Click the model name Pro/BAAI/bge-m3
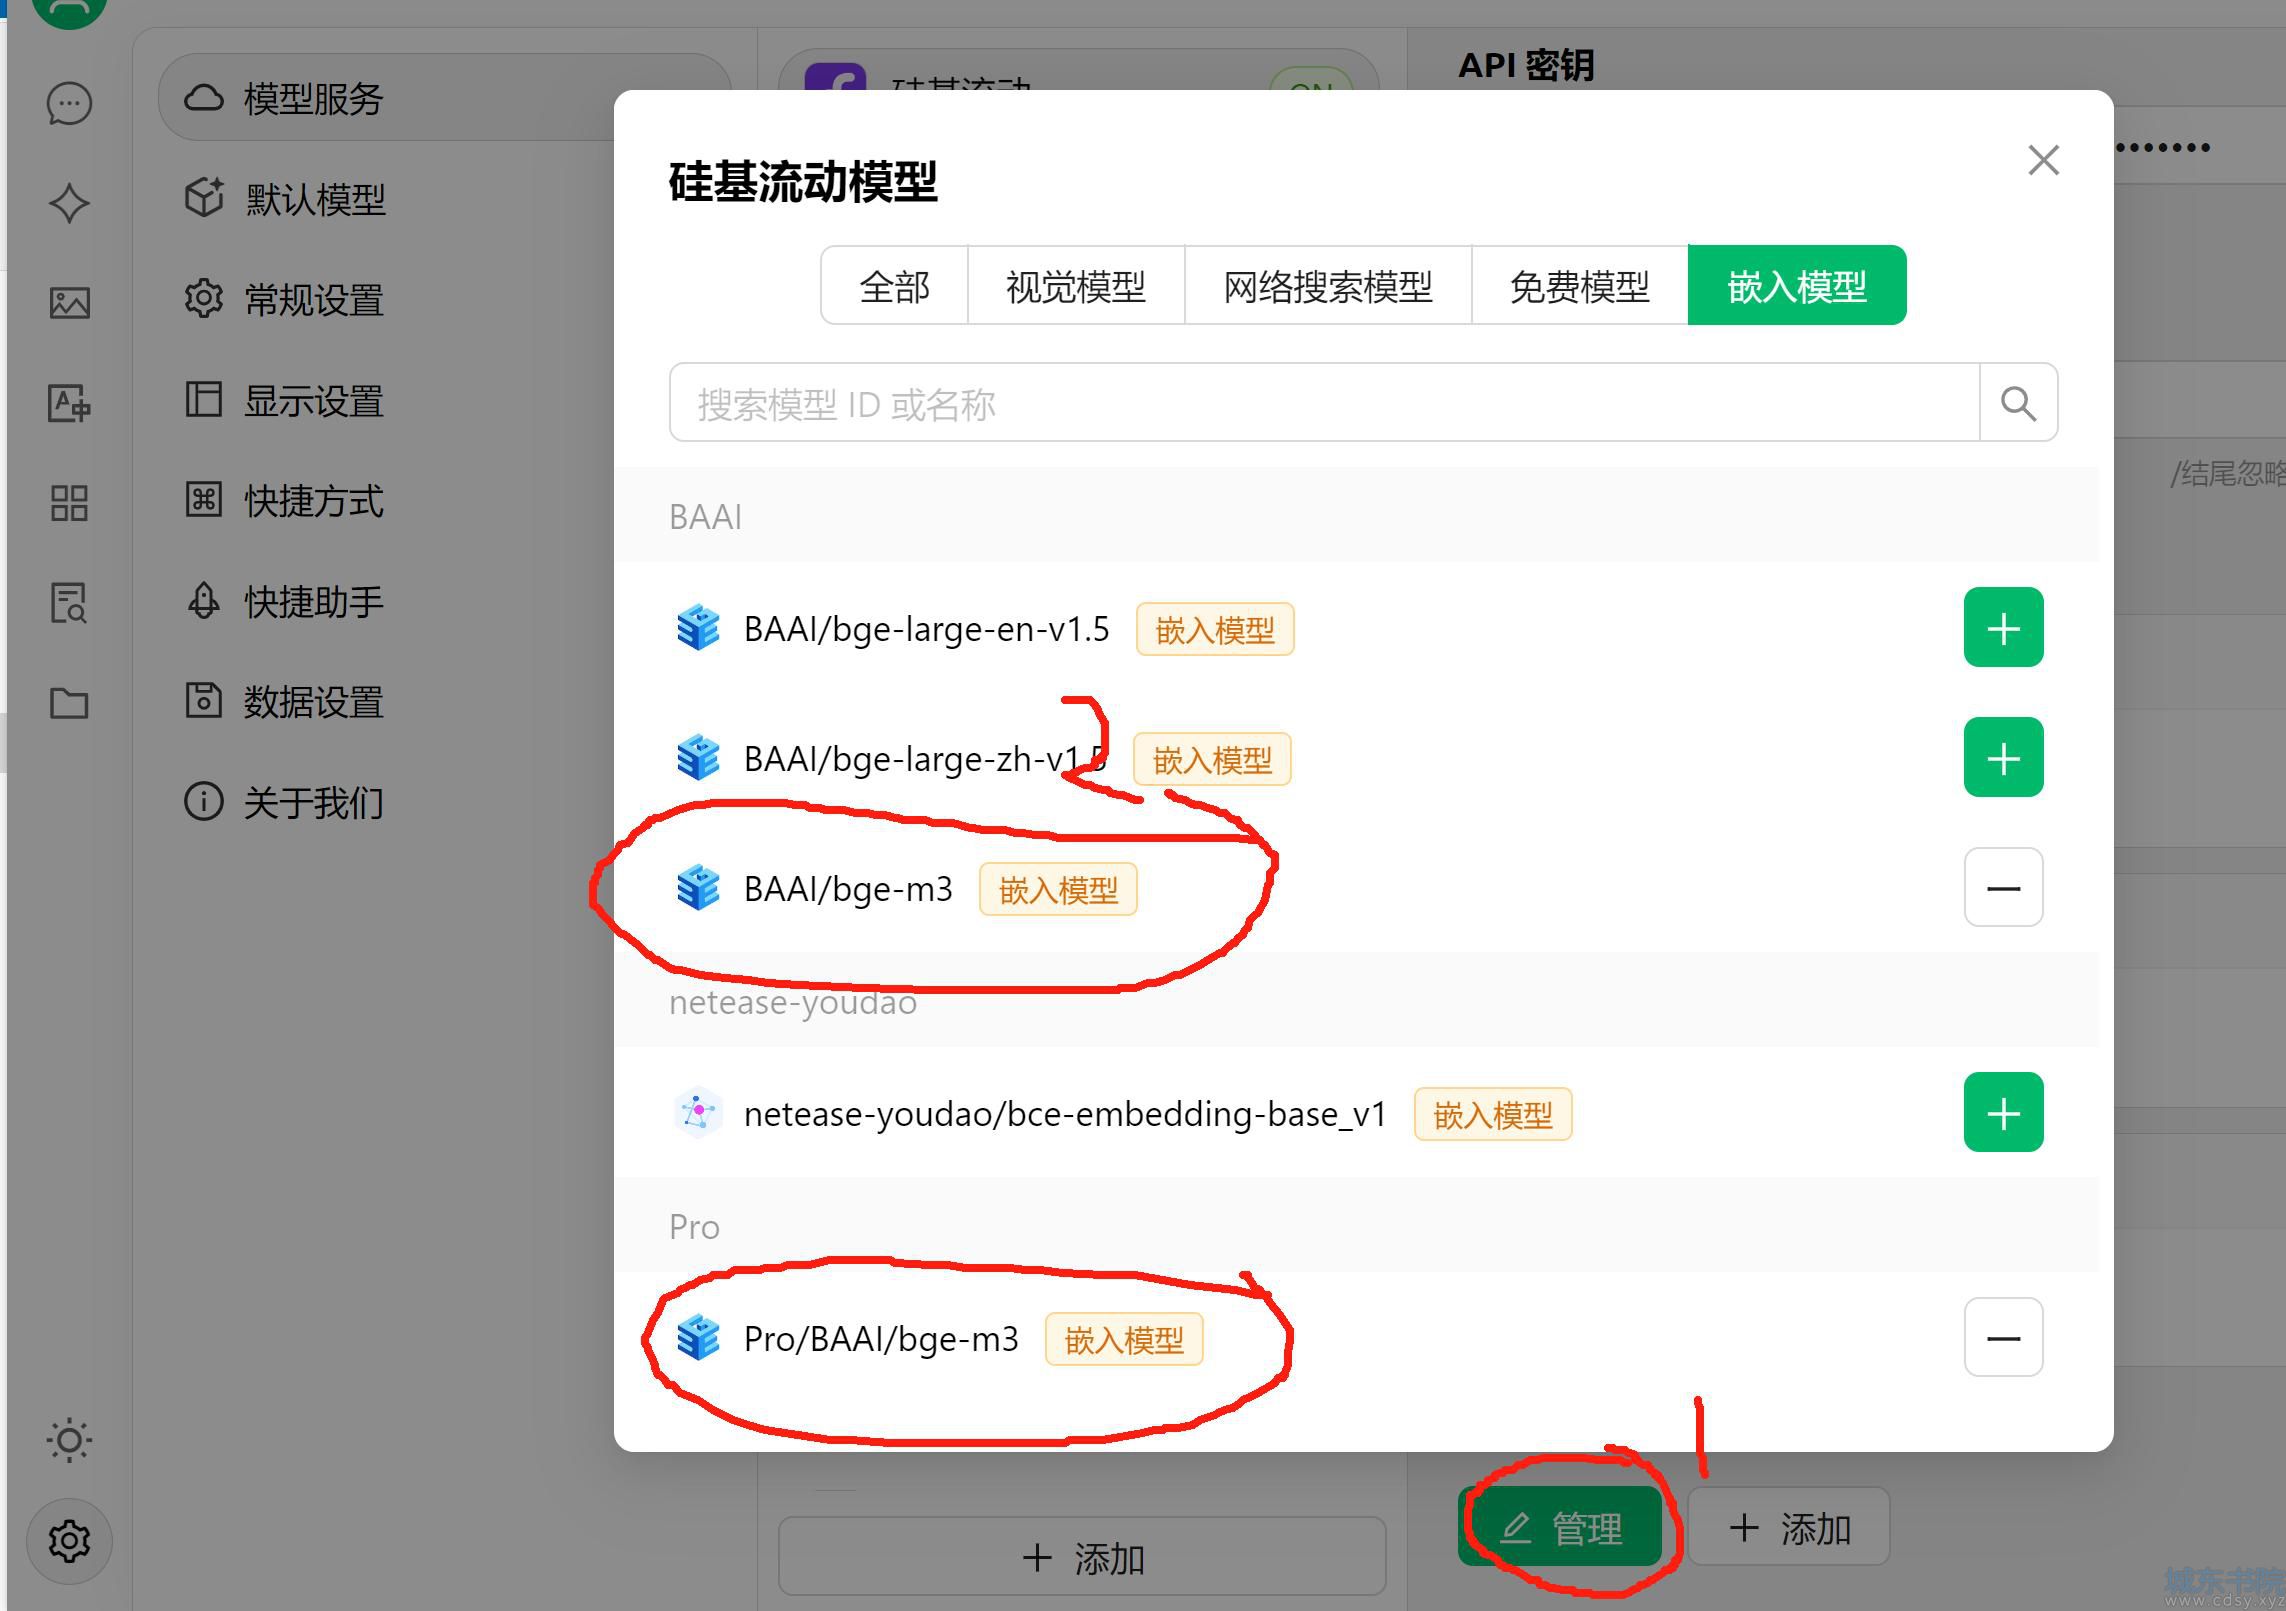The height and width of the screenshot is (1611, 2286). [x=881, y=1338]
